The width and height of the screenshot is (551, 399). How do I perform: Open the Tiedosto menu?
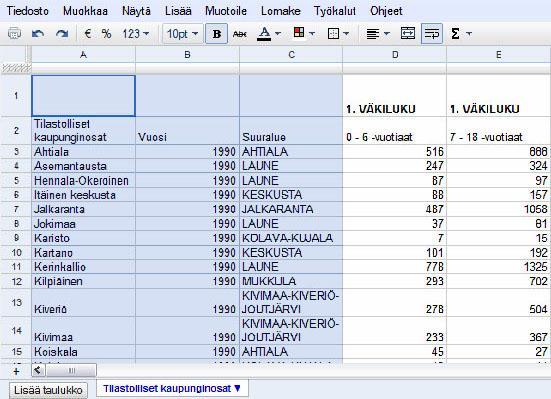(x=27, y=11)
